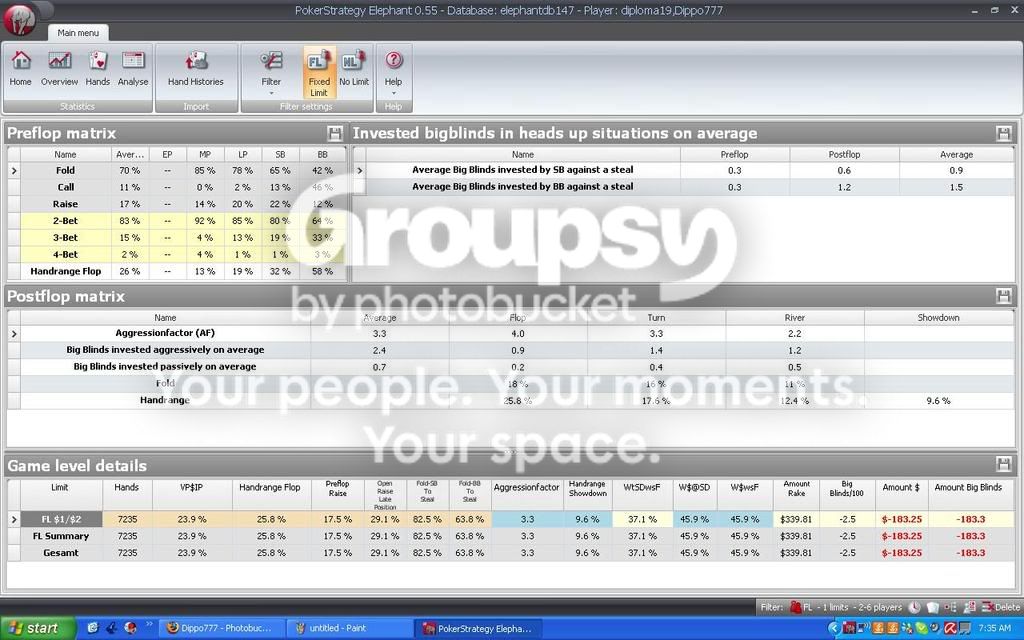This screenshot has height=640, width=1024.
Task: Open the Overview chart view
Action: click(59, 69)
